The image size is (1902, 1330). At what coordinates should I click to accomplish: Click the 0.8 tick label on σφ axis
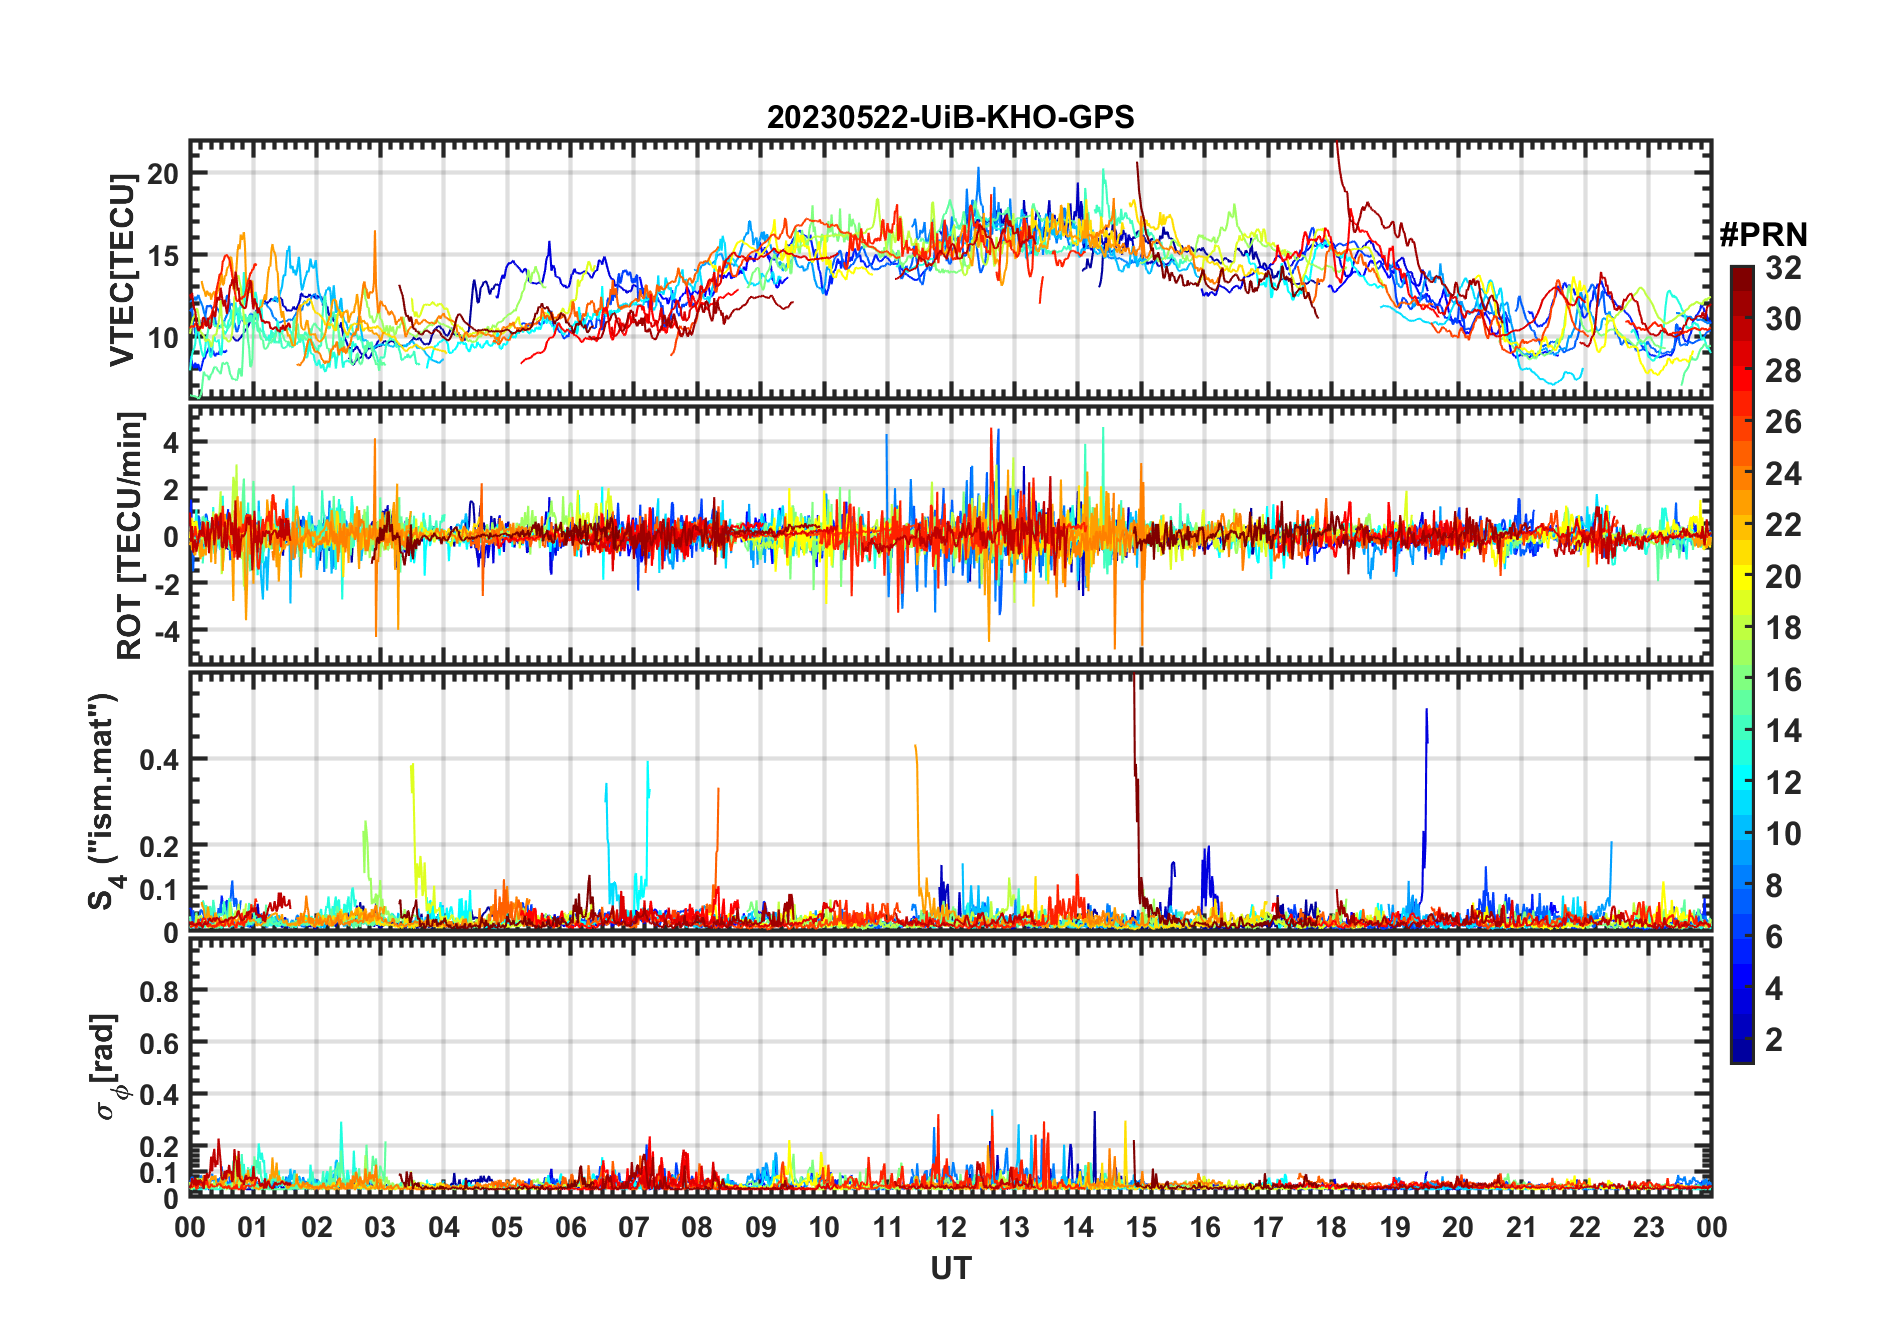point(159,991)
